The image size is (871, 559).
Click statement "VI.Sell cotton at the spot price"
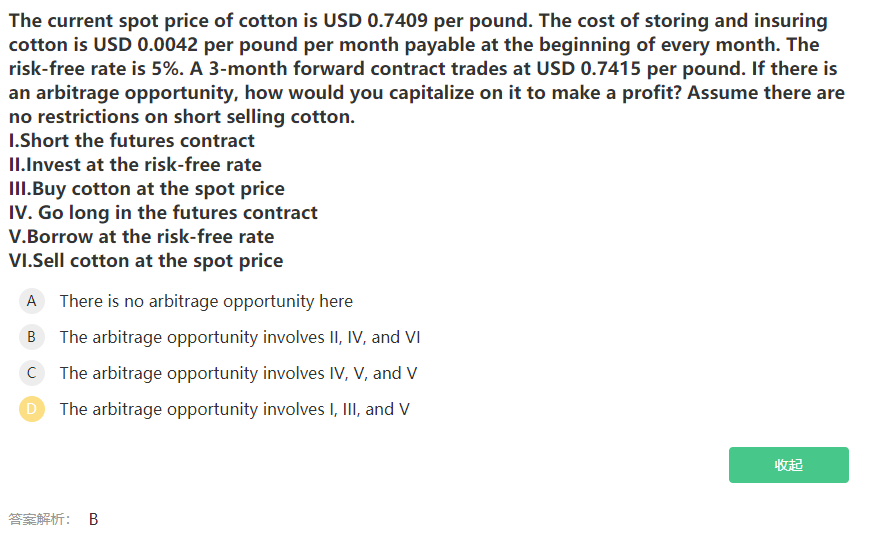coord(146,261)
